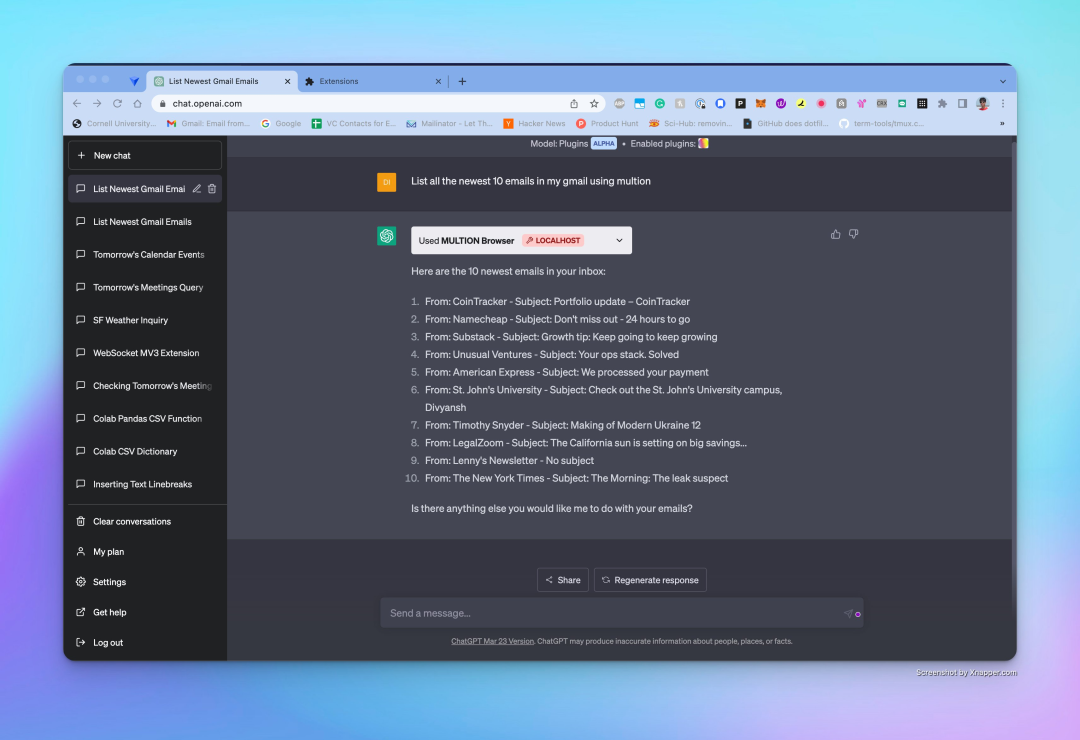Open the VC Contacts bookmark
Image resolution: width=1080 pixels, height=740 pixels.
(354, 123)
